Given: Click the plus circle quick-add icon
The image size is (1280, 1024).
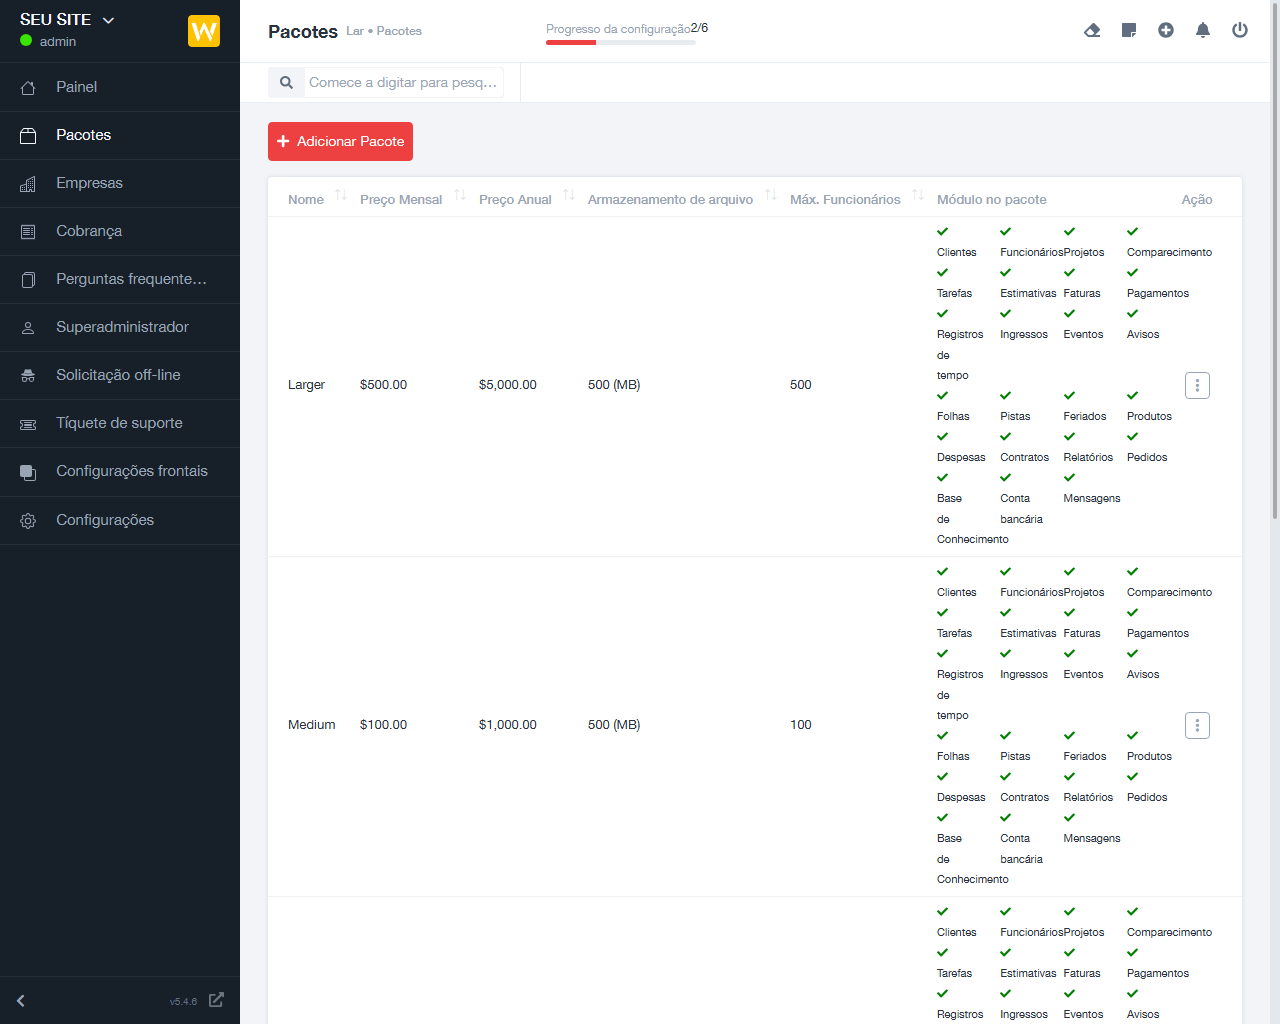Looking at the screenshot, I should [x=1166, y=30].
